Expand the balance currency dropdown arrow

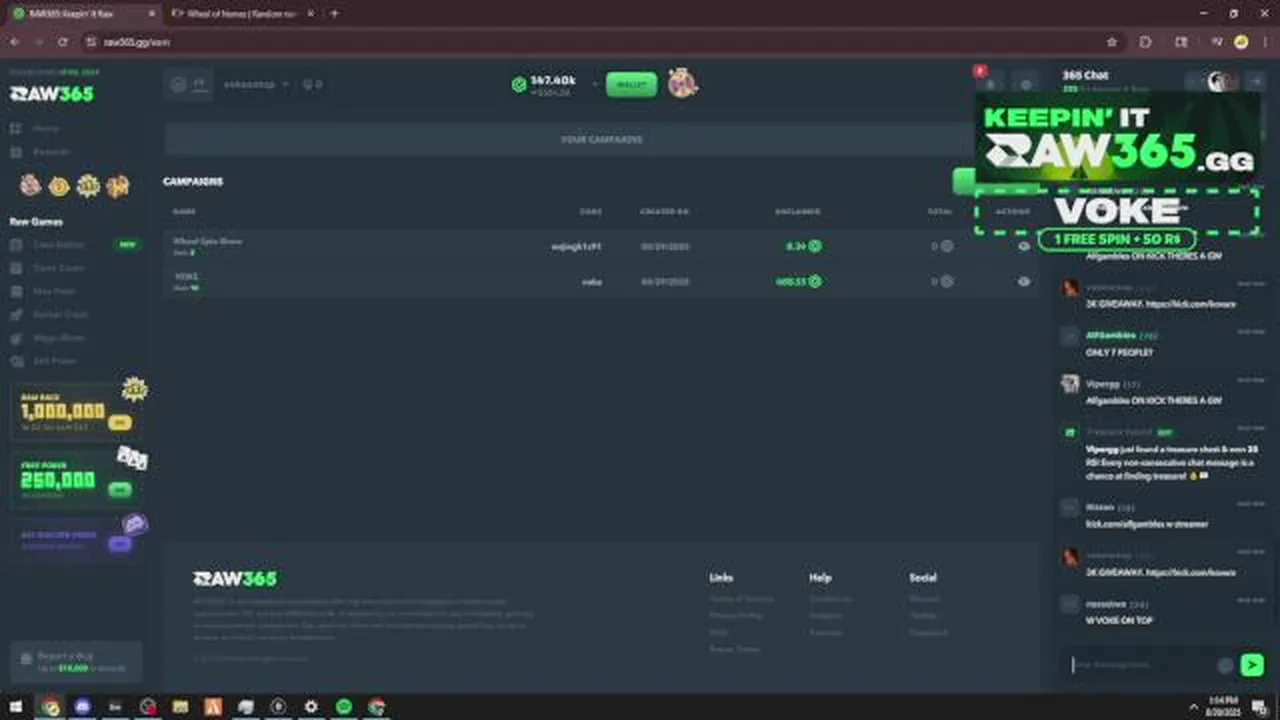(594, 85)
